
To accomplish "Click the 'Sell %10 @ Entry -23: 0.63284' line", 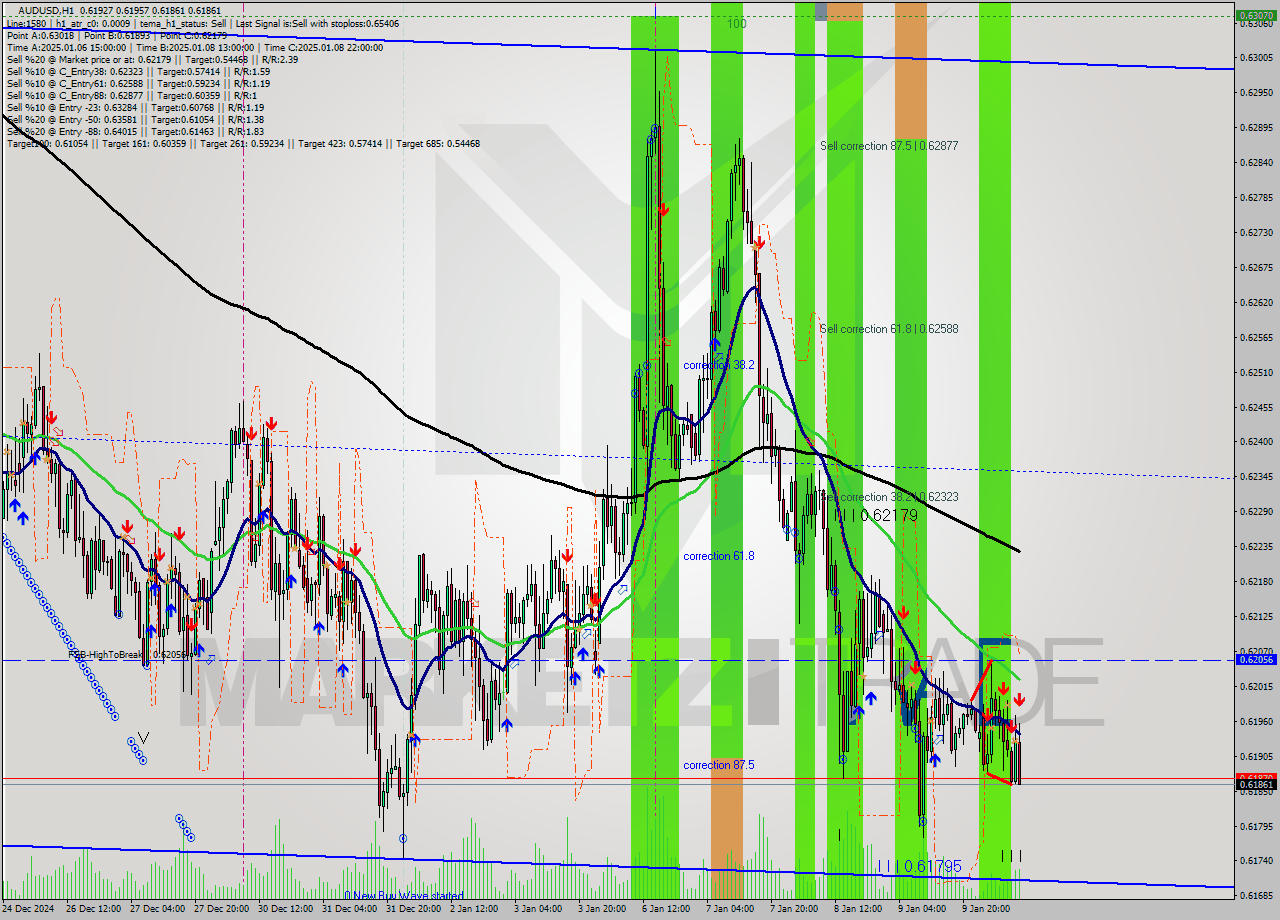I will [x=135, y=108].
